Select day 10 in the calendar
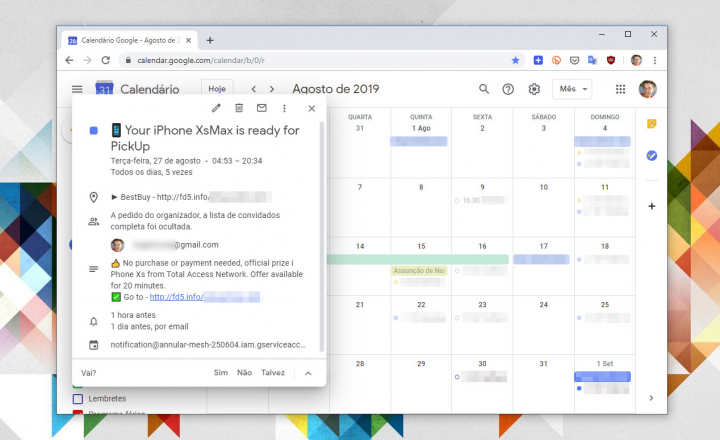720x440 pixels. point(544,187)
